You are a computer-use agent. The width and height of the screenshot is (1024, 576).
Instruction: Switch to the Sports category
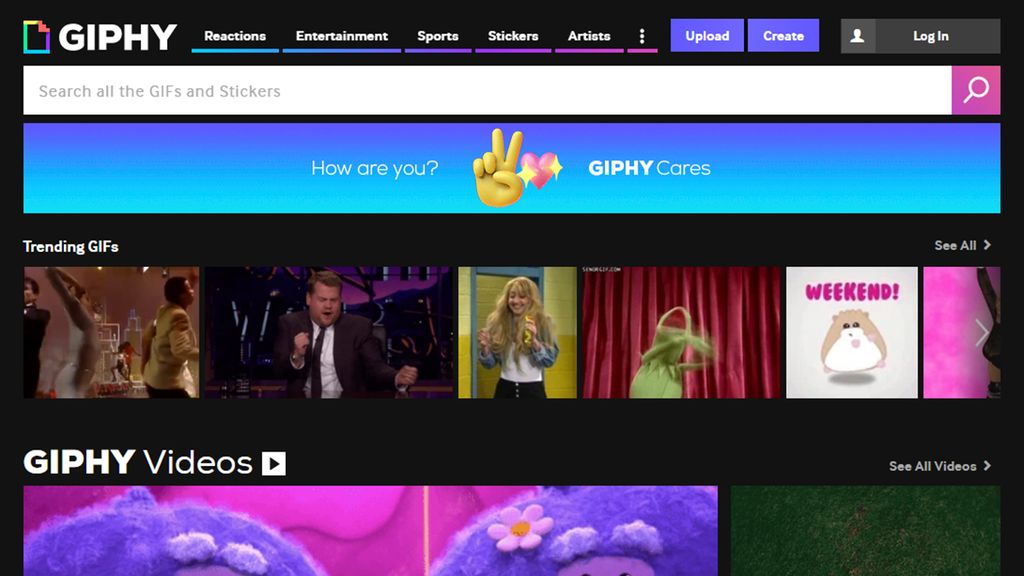coord(437,35)
